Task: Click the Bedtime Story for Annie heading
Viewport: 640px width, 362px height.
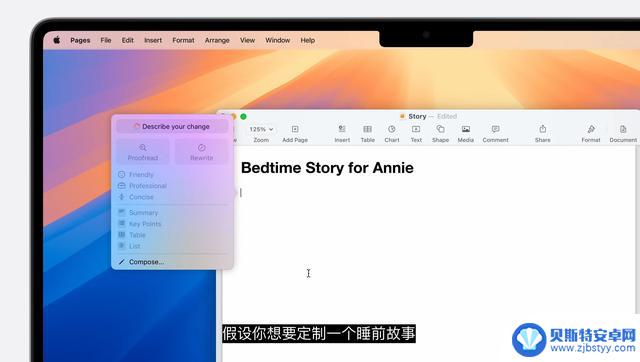Action: [327, 168]
